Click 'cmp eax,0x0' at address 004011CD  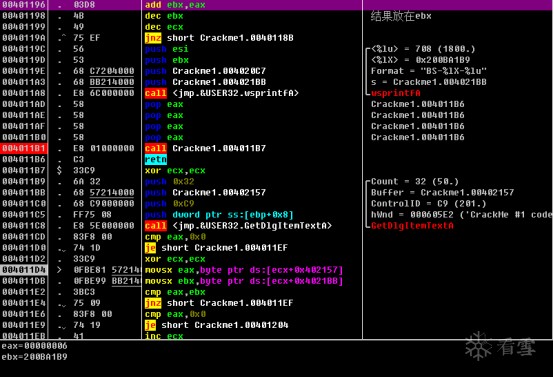pos(175,237)
